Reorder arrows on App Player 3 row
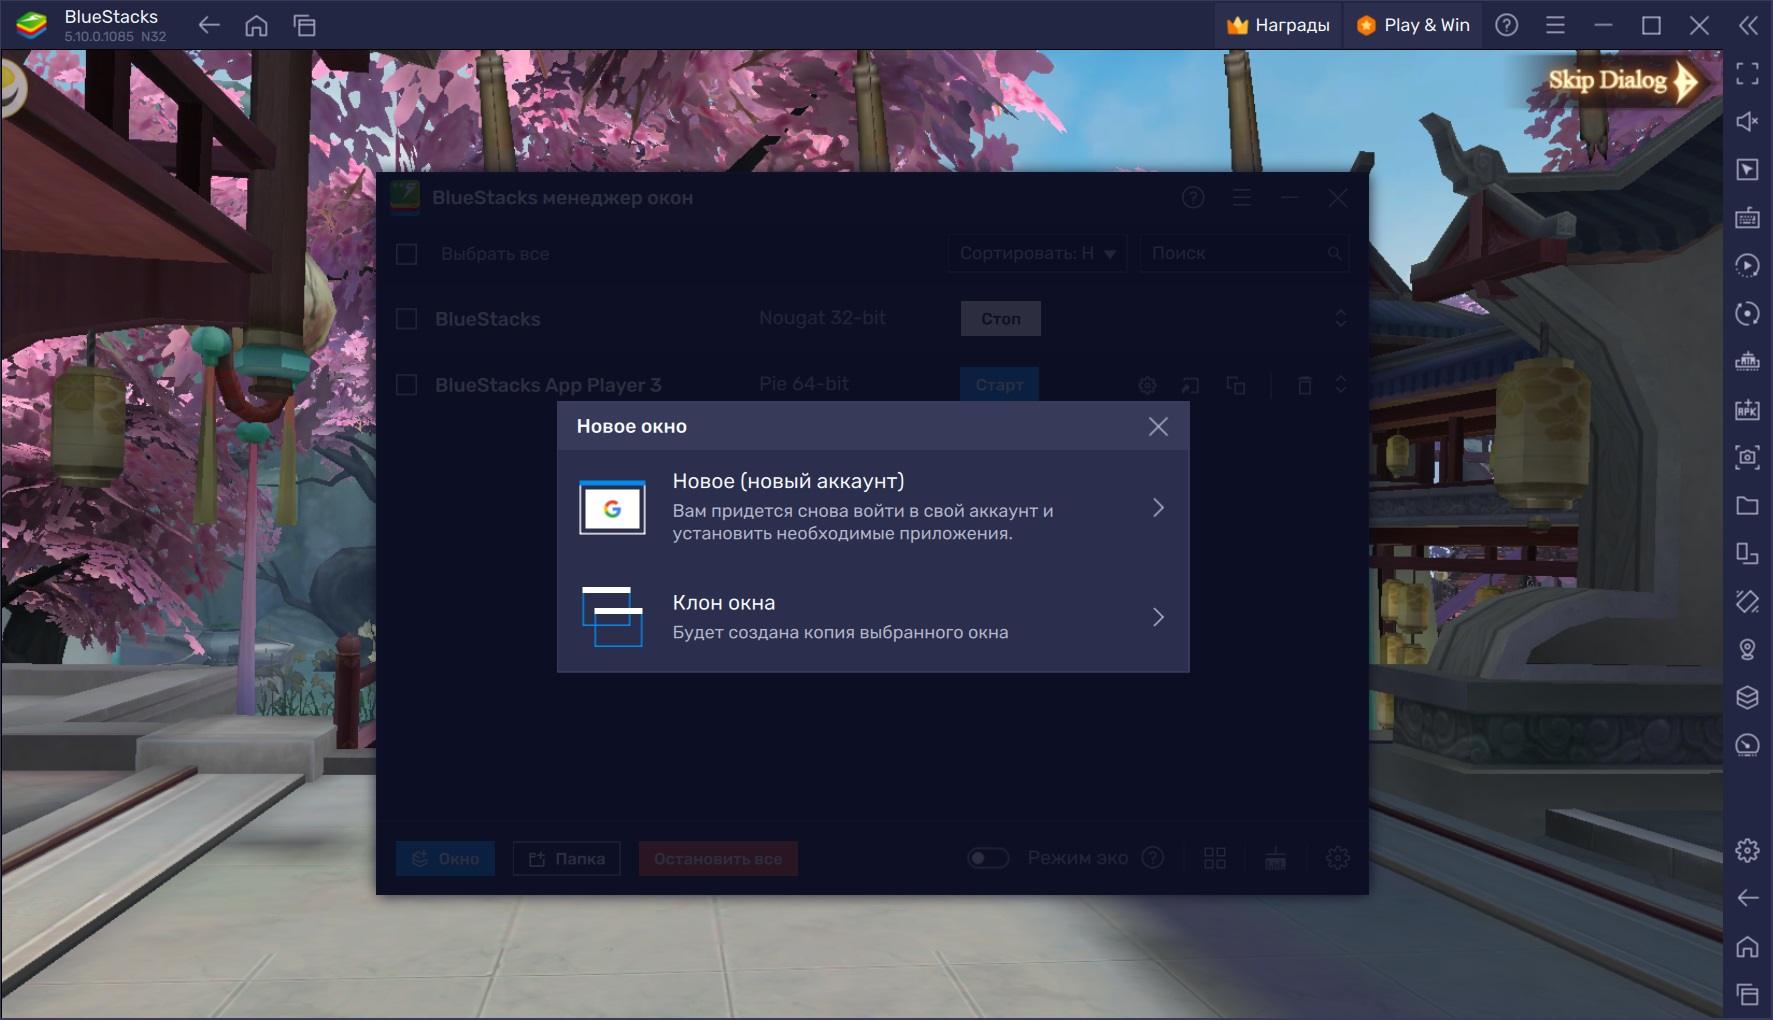 1341,384
